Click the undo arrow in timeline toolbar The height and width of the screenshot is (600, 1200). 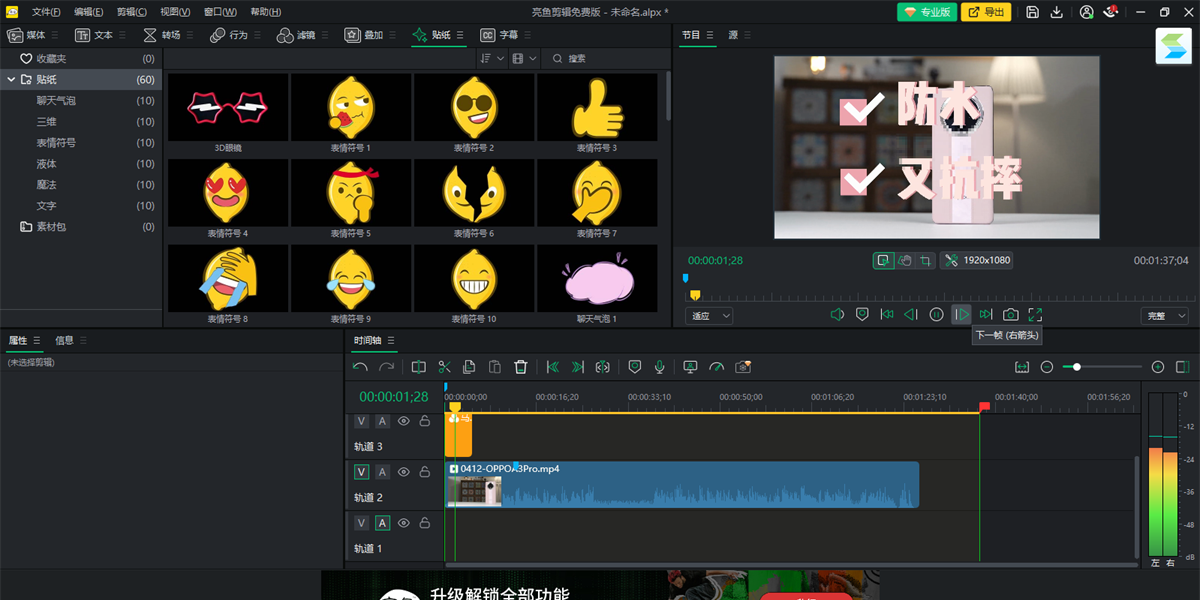click(361, 367)
